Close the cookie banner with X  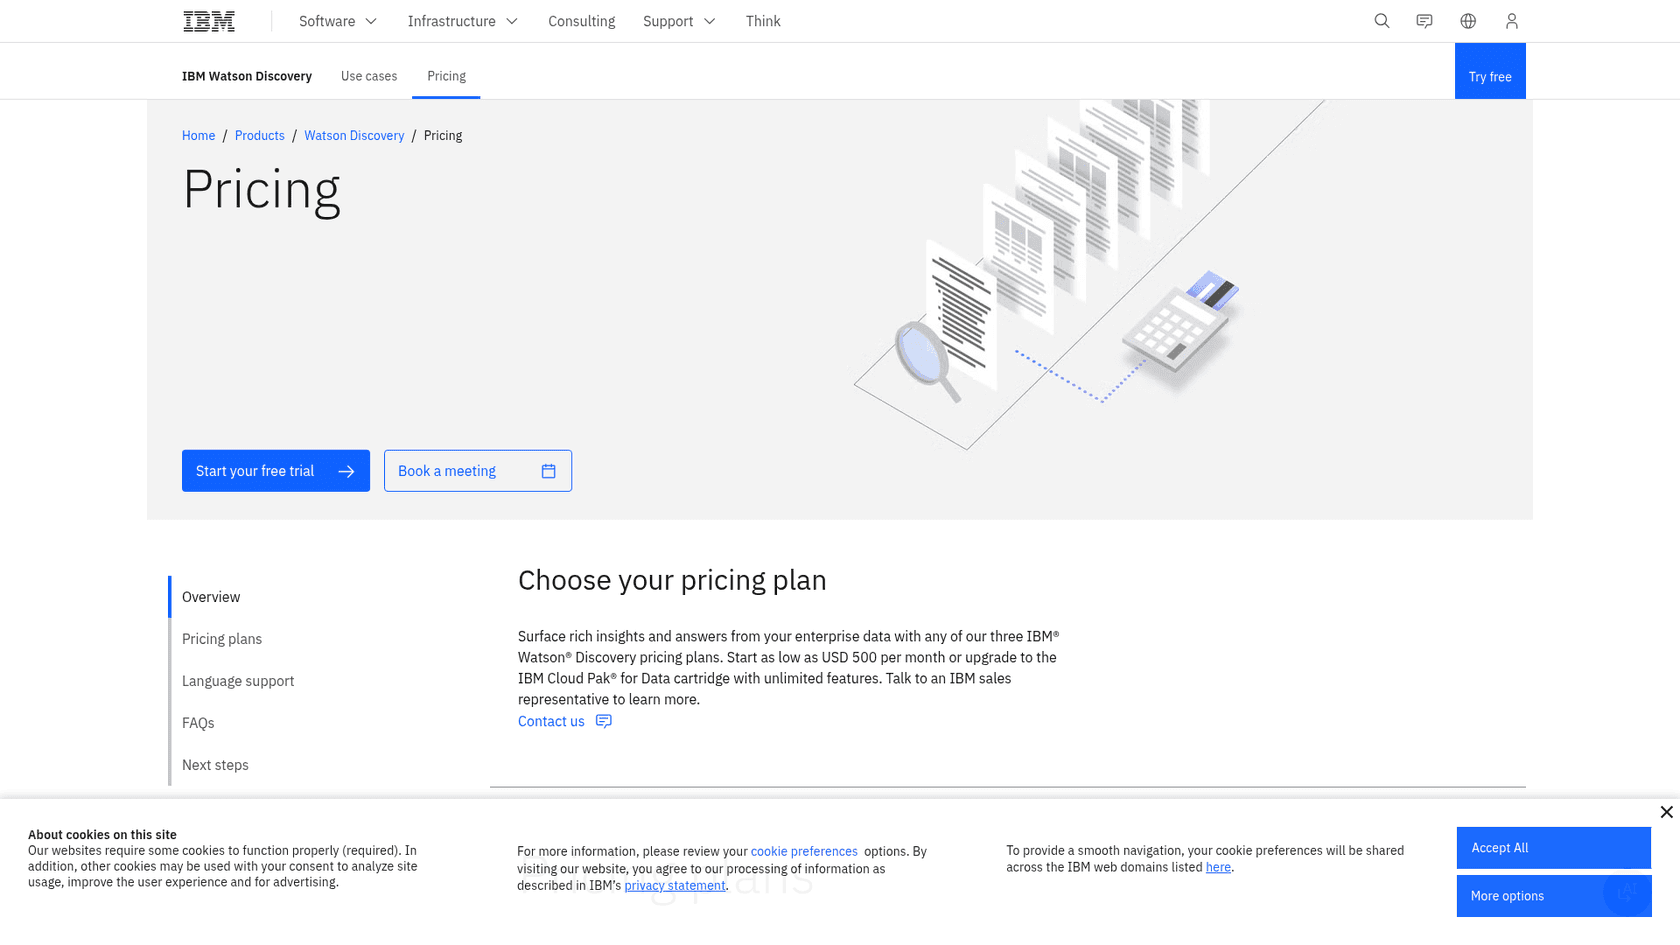pos(1666,812)
